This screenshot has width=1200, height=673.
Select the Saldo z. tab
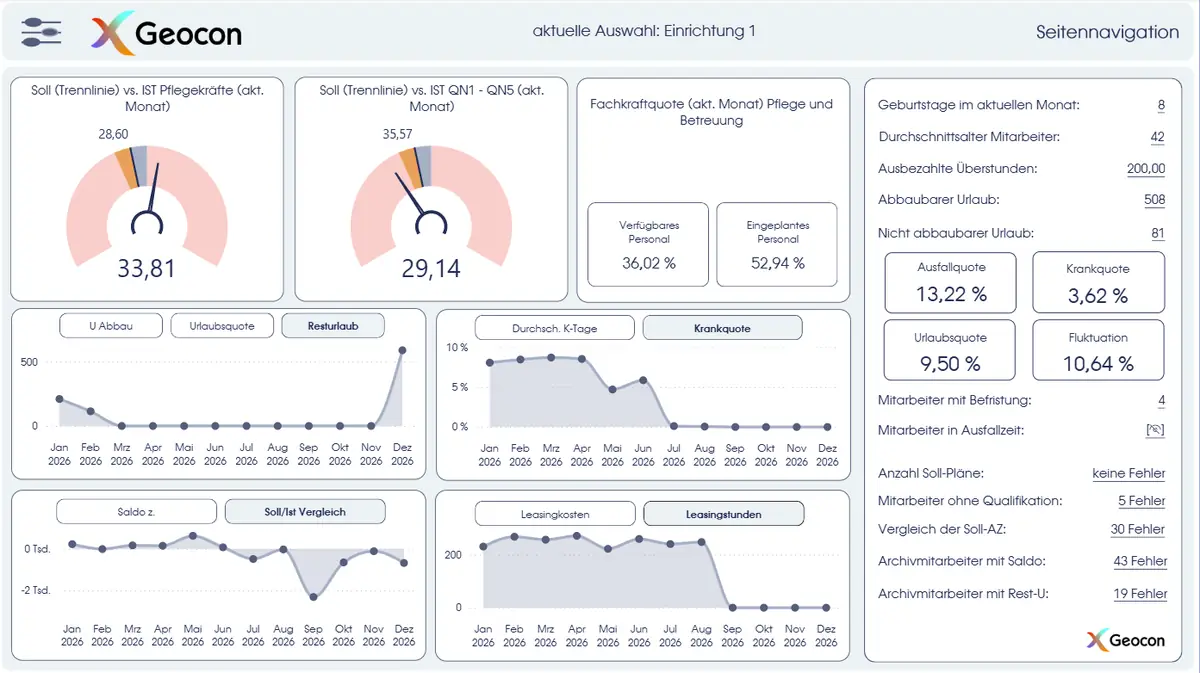coord(136,511)
